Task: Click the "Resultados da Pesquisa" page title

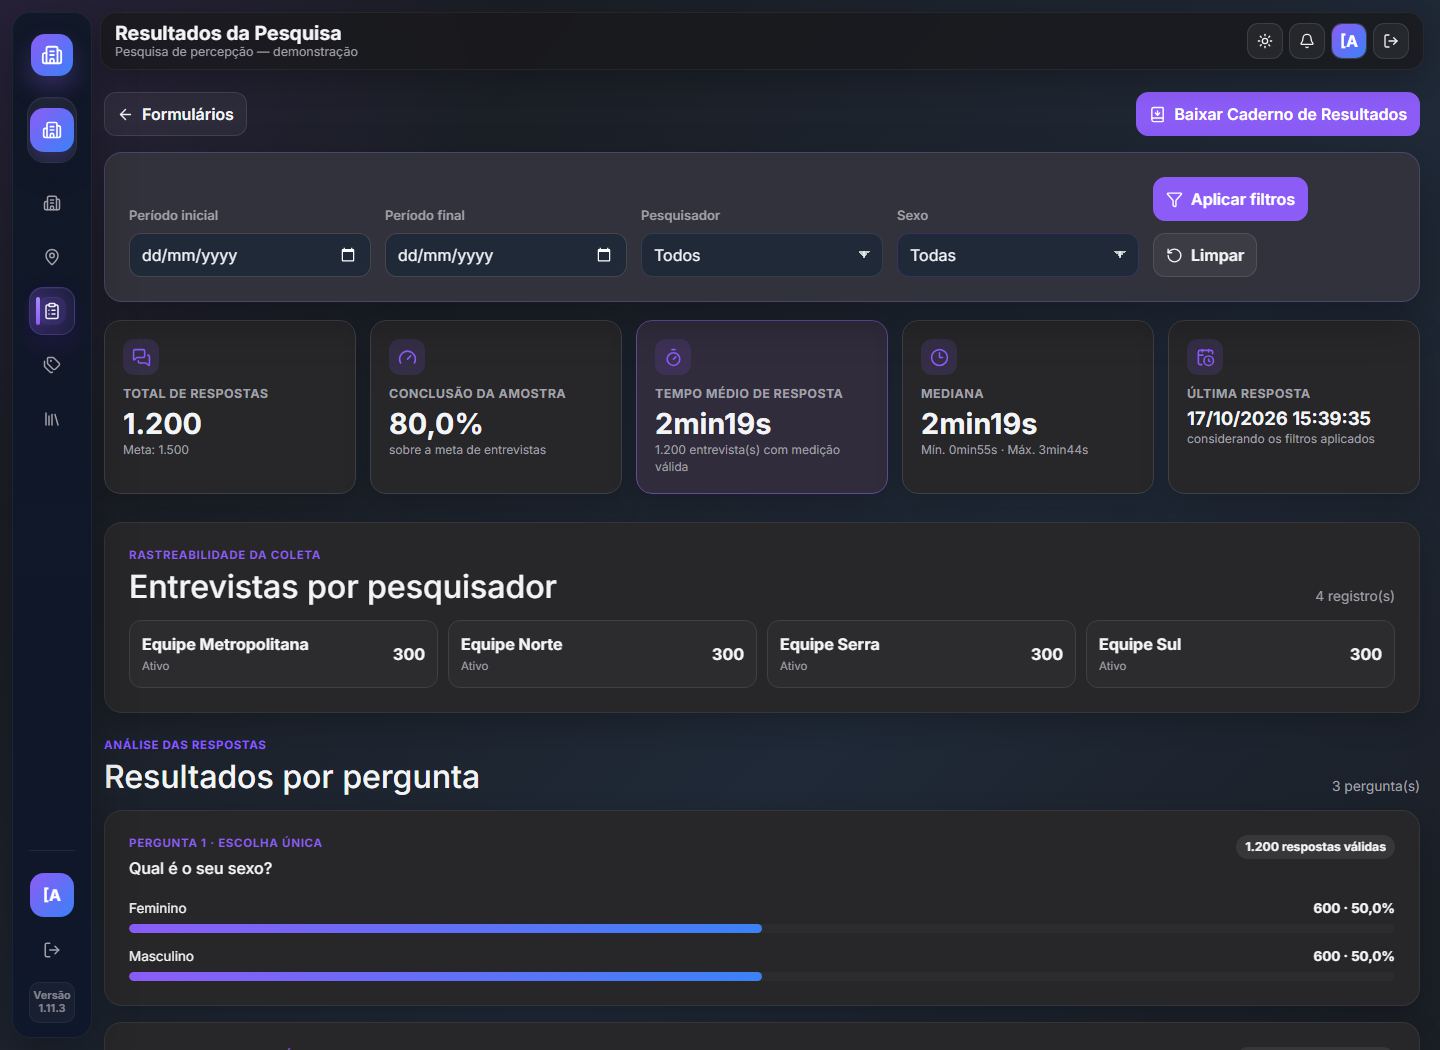Action: coord(228,33)
